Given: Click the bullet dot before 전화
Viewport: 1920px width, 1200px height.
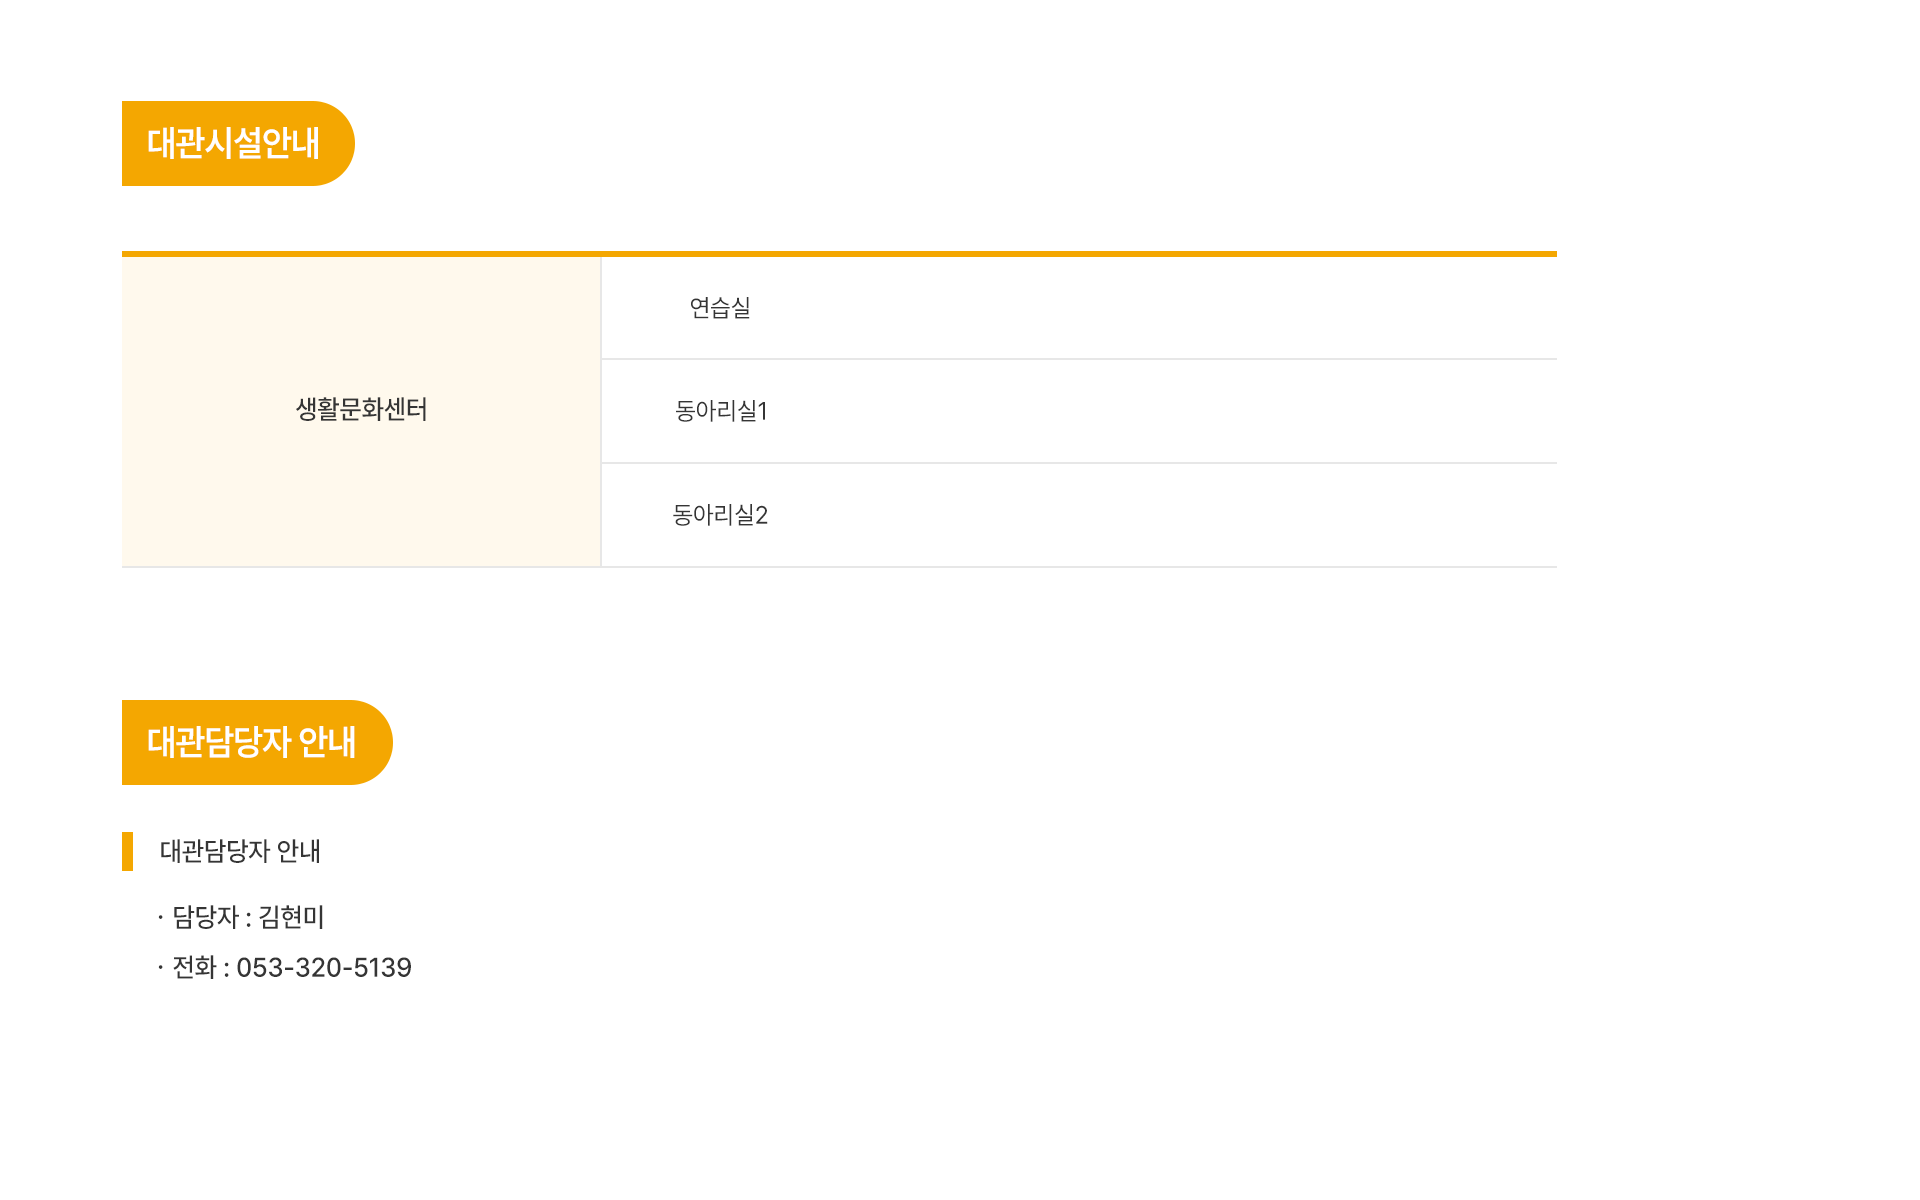Looking at the screenshot, I should [x=160, y=968].
